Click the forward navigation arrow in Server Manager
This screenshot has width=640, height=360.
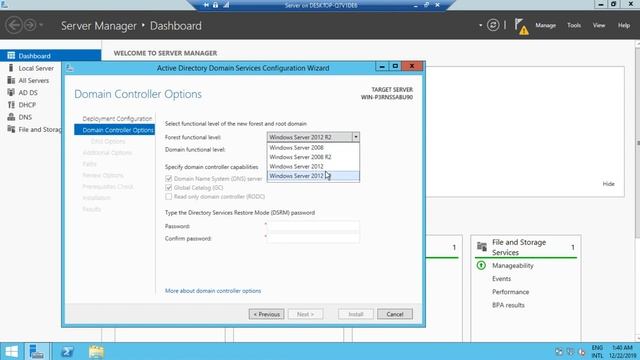[30, 25]
